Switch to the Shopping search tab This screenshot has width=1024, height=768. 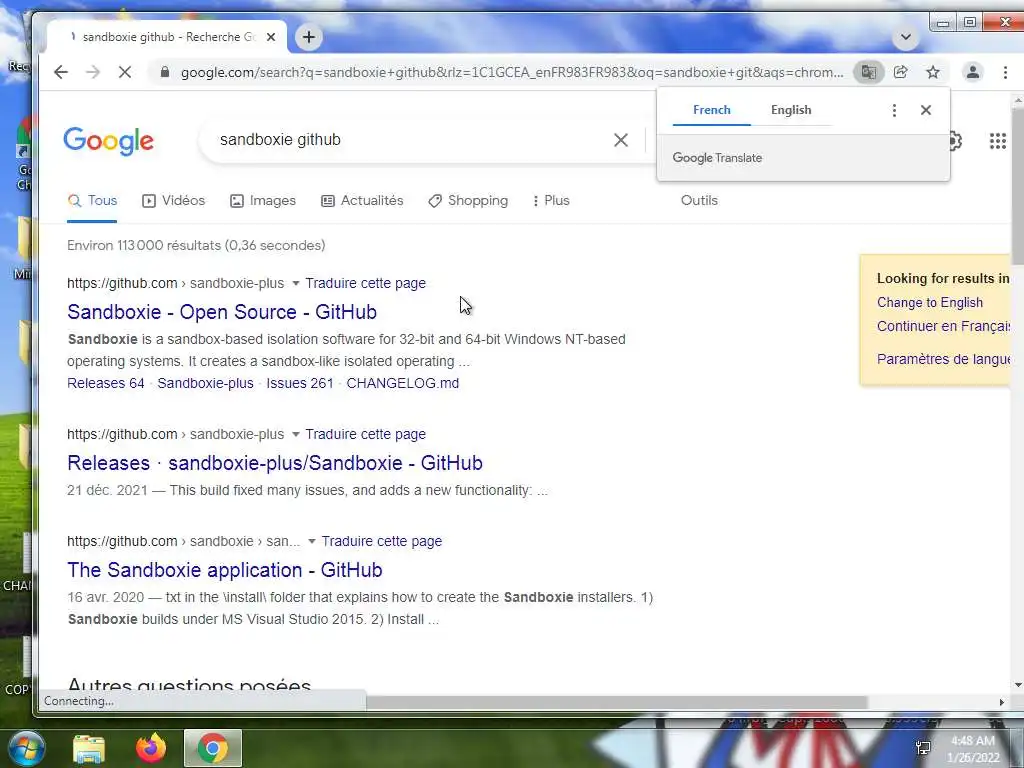click(468, 200)
